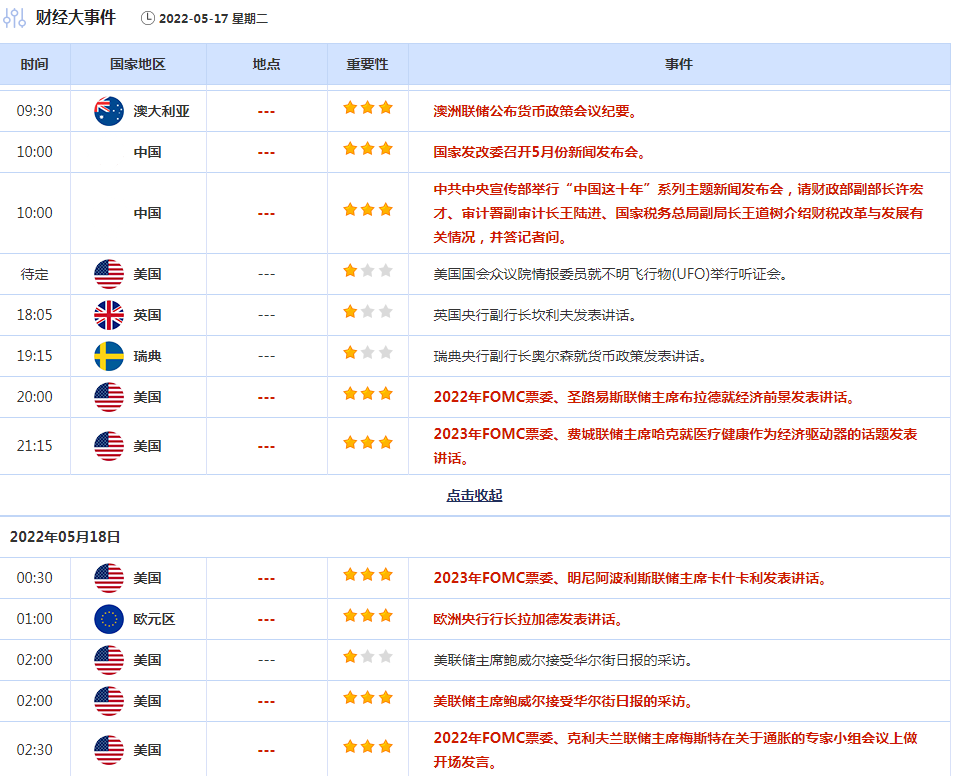Viewport: 953px width, 776px height.
Task: Click the 重要性 column header
Action: coord(367,64)
